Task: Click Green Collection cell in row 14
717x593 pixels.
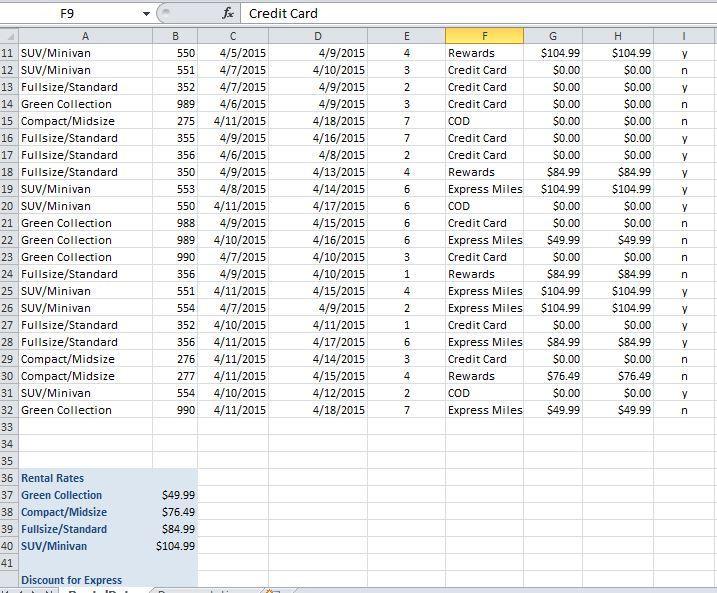Action: (86, 104)
